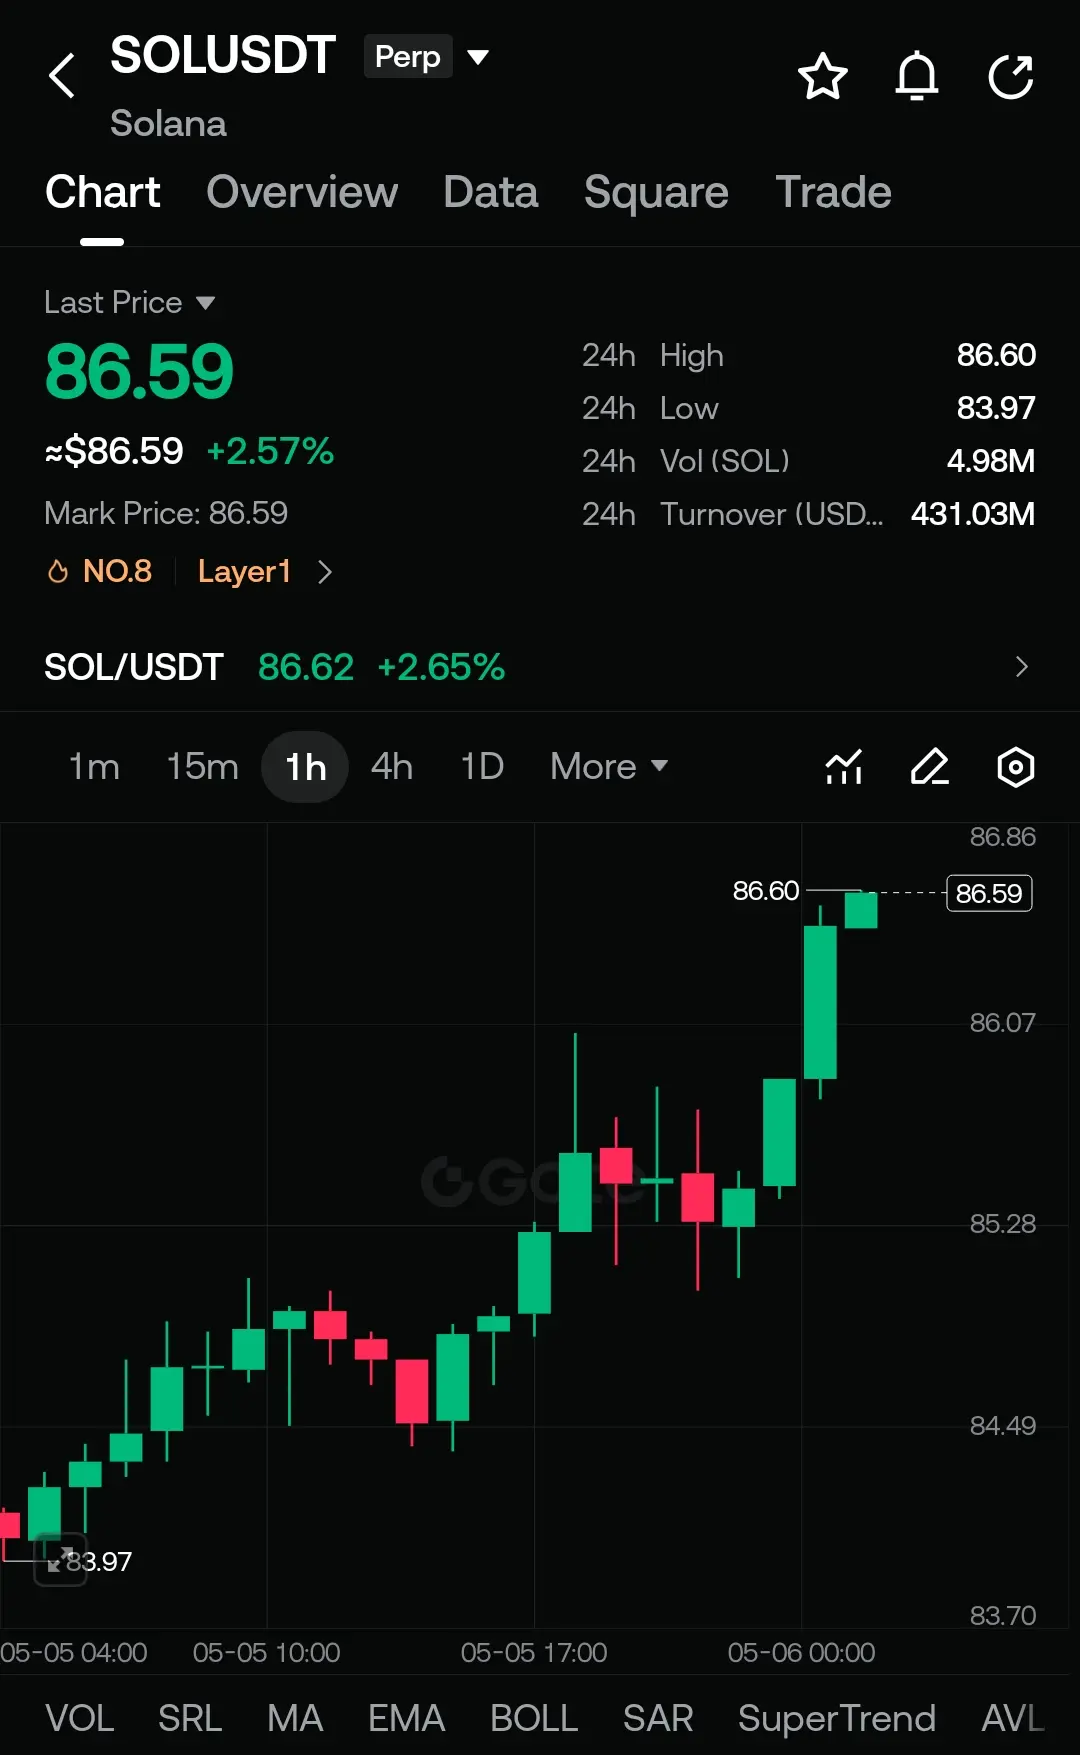Select the 15m timeframe

pos(202,767)
